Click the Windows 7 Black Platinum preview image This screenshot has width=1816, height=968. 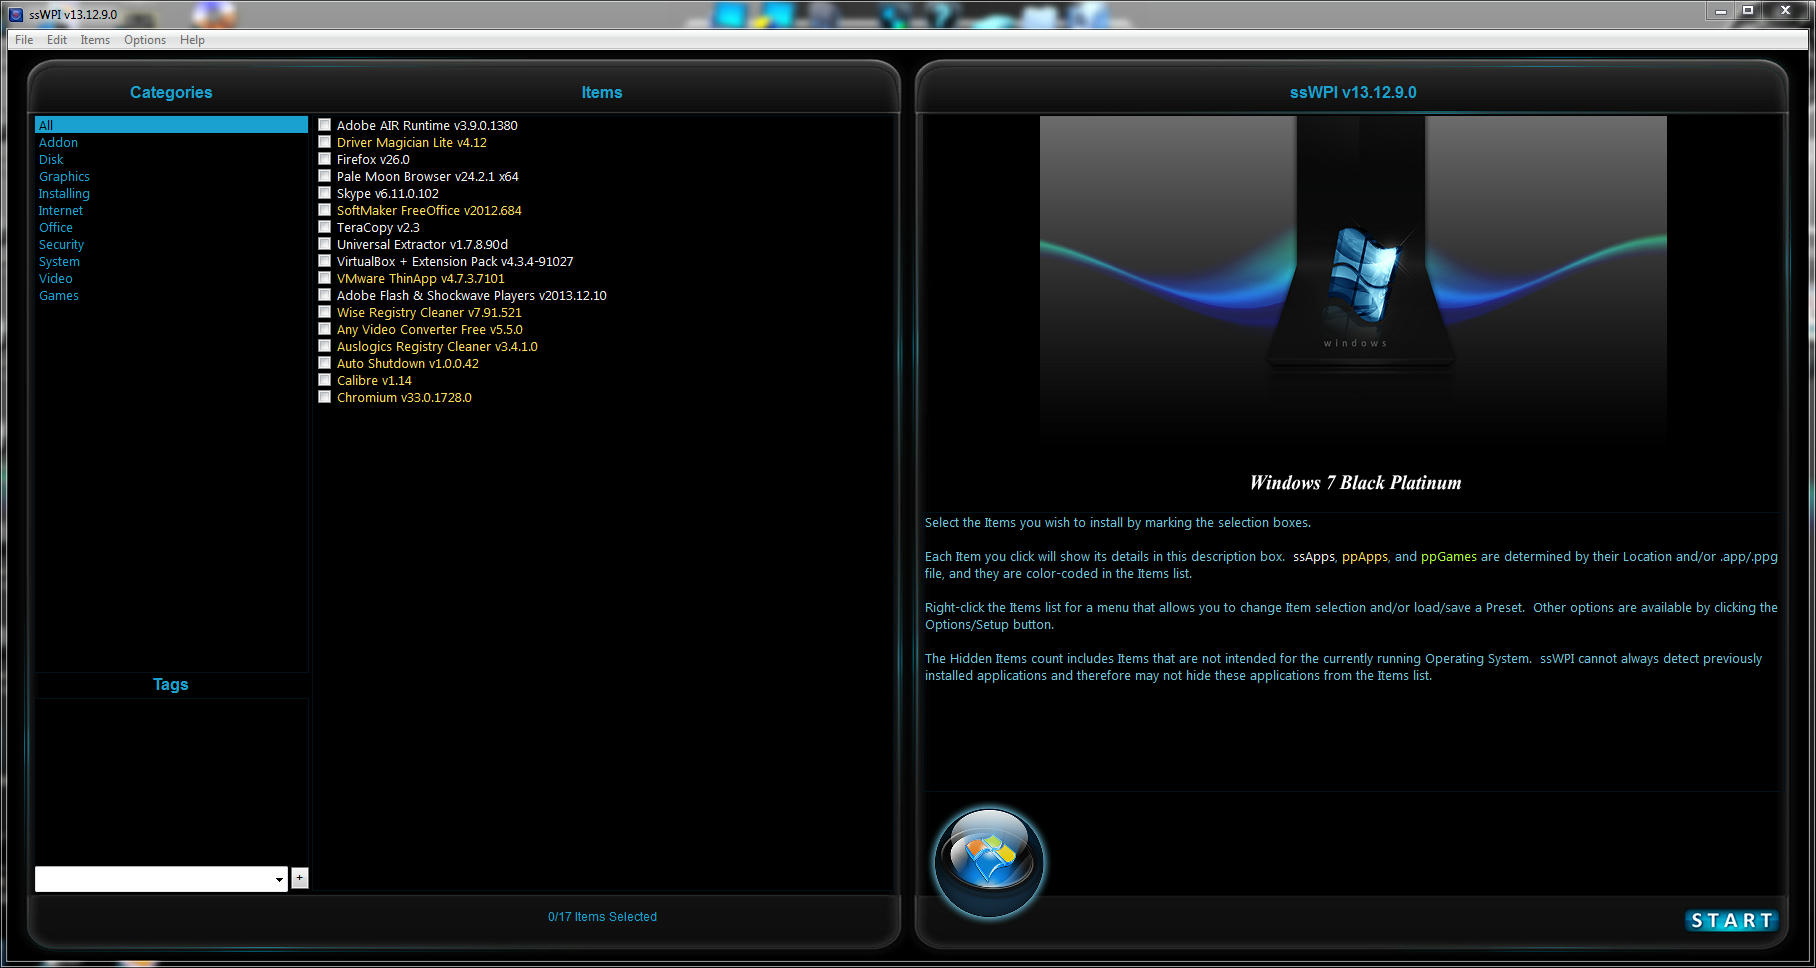[1353, 280]
